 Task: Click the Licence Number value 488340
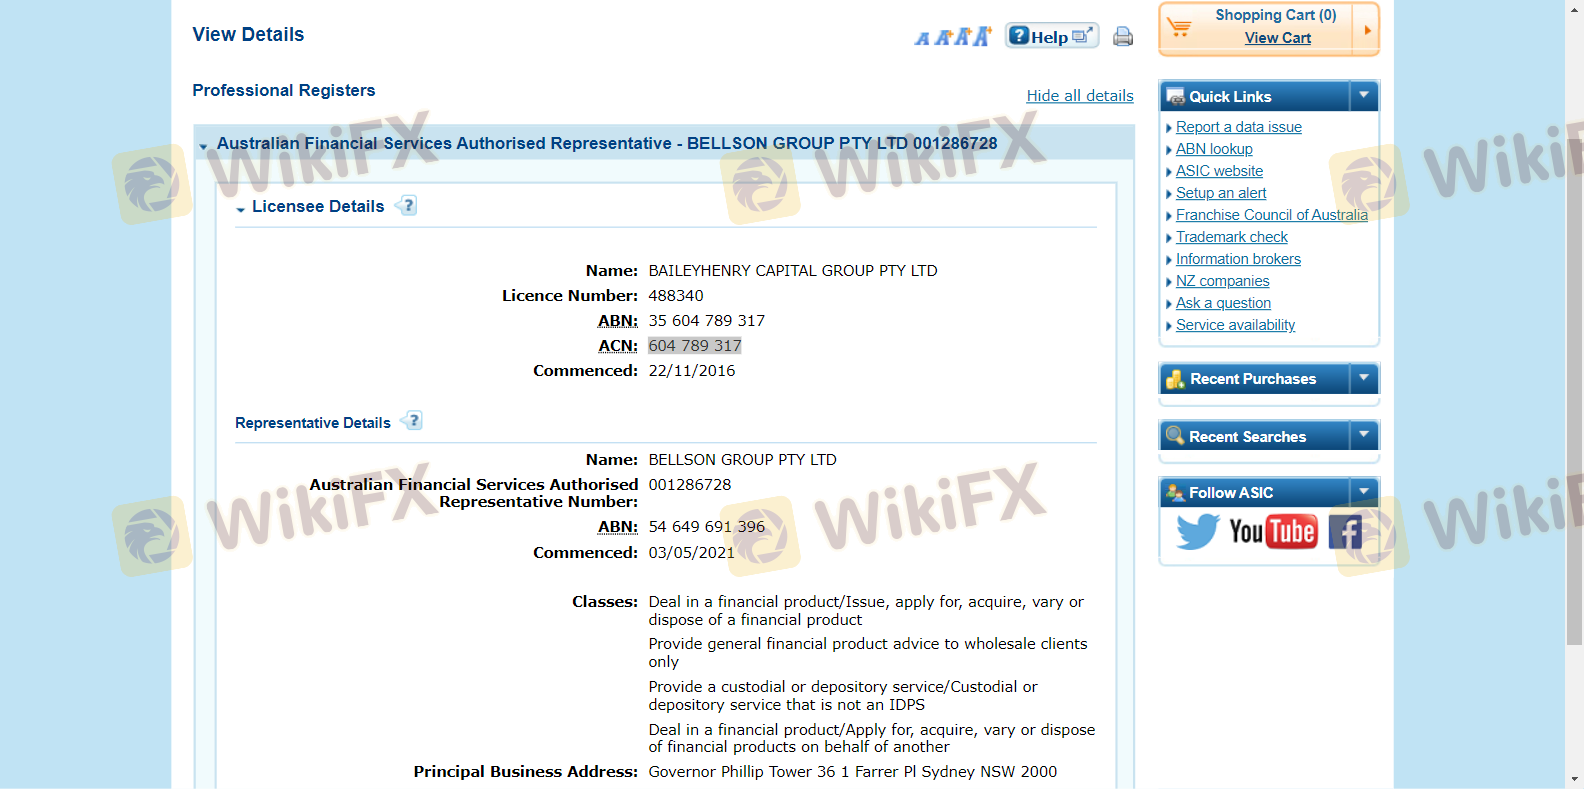click(676, 296)
